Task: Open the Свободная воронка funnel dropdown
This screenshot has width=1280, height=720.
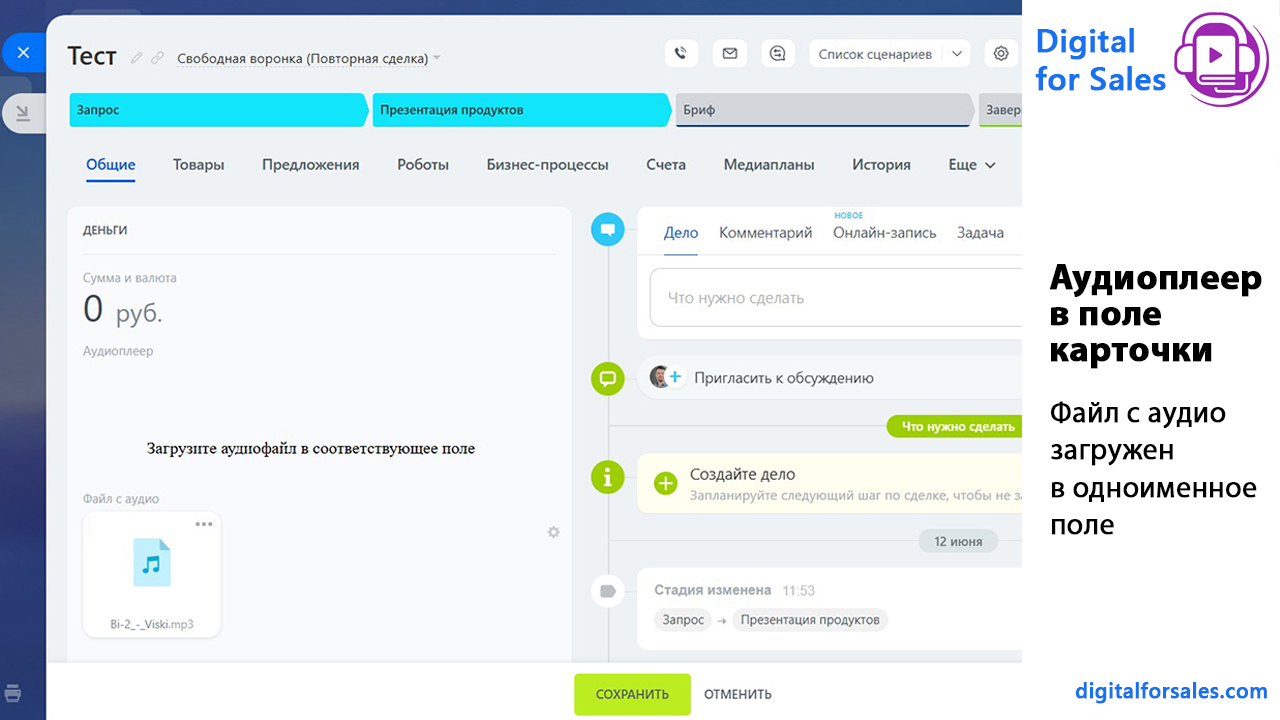Action: pyautogui.click(x=309, y=58)
